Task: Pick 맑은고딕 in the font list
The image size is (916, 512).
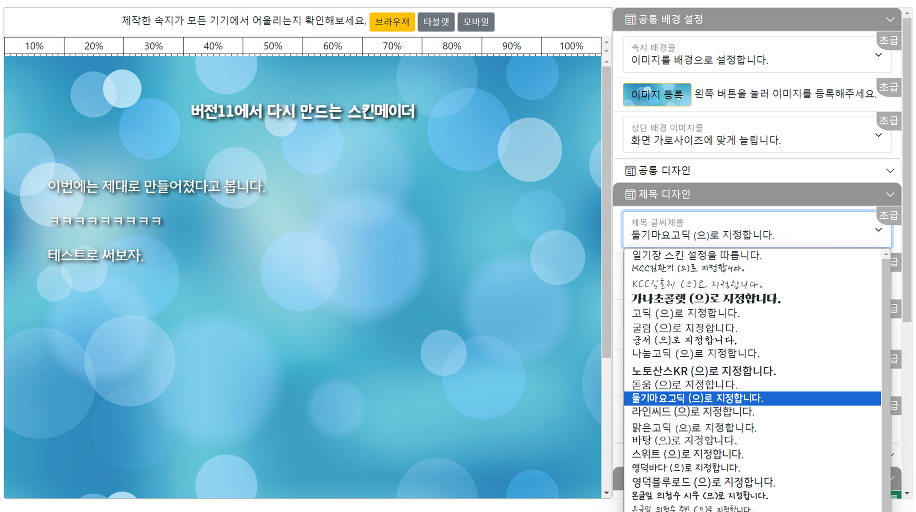Action: 694,427
